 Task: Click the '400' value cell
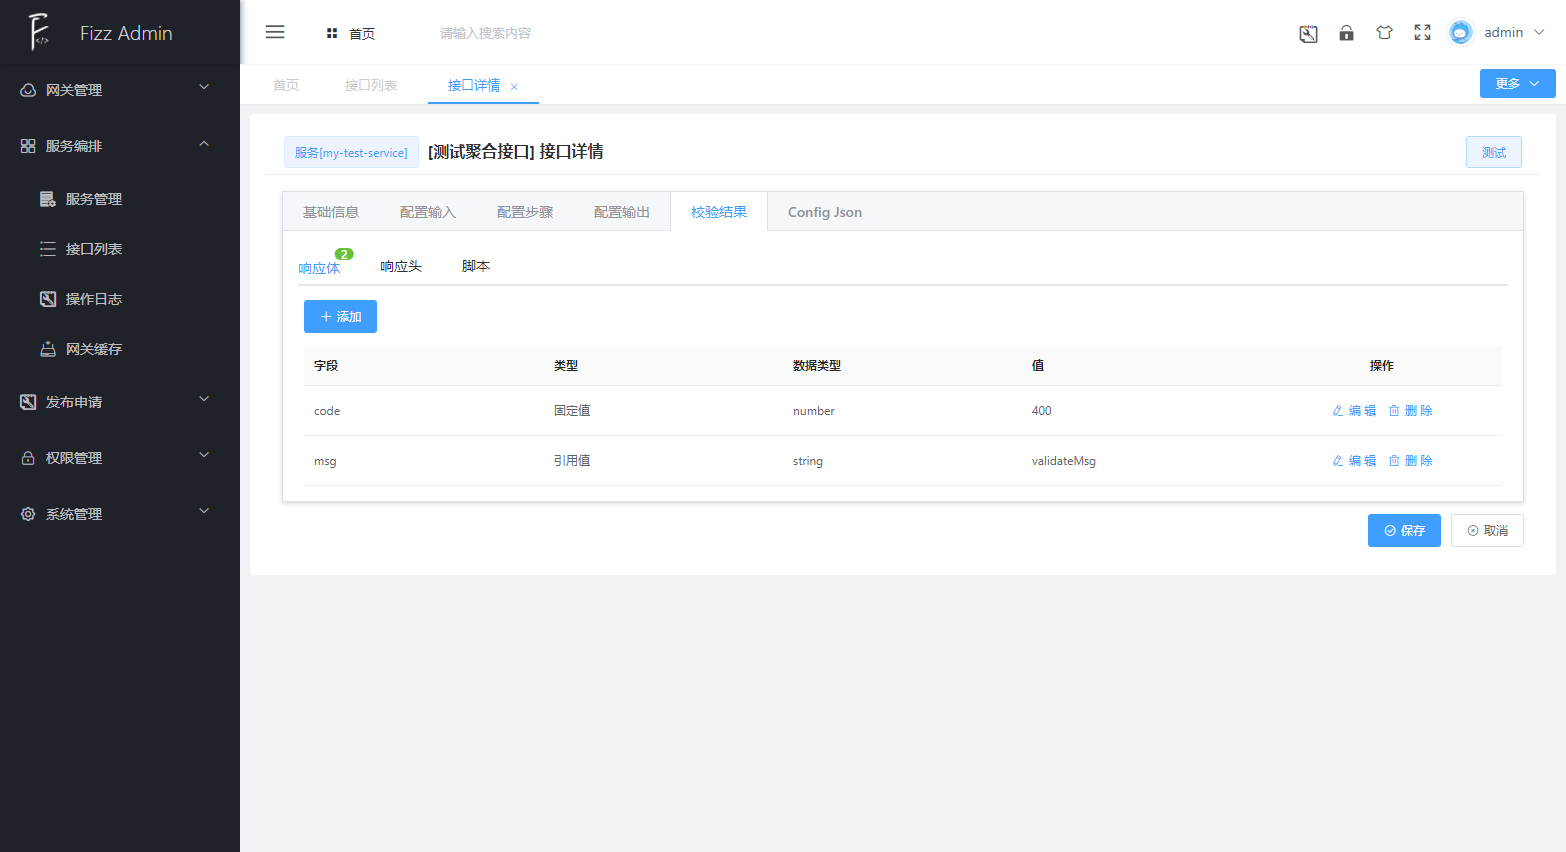coord(1042,411)
